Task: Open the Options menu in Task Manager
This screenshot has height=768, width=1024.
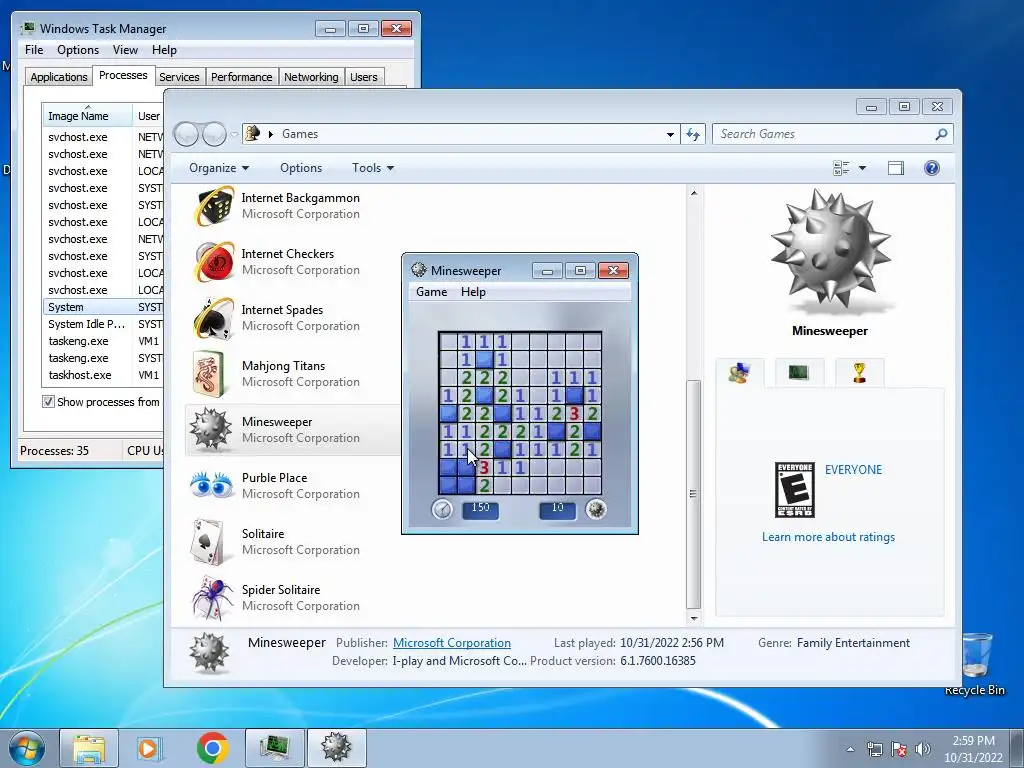Action: 78,50
